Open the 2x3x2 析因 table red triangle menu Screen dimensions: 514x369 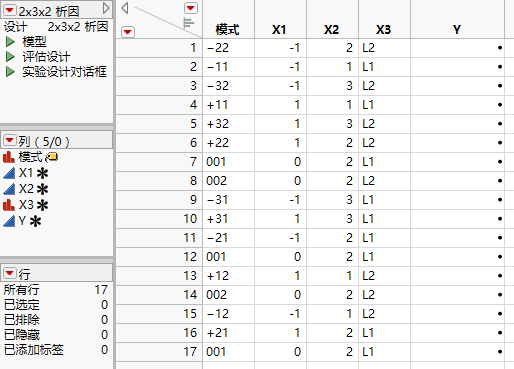tap(9, 10)
